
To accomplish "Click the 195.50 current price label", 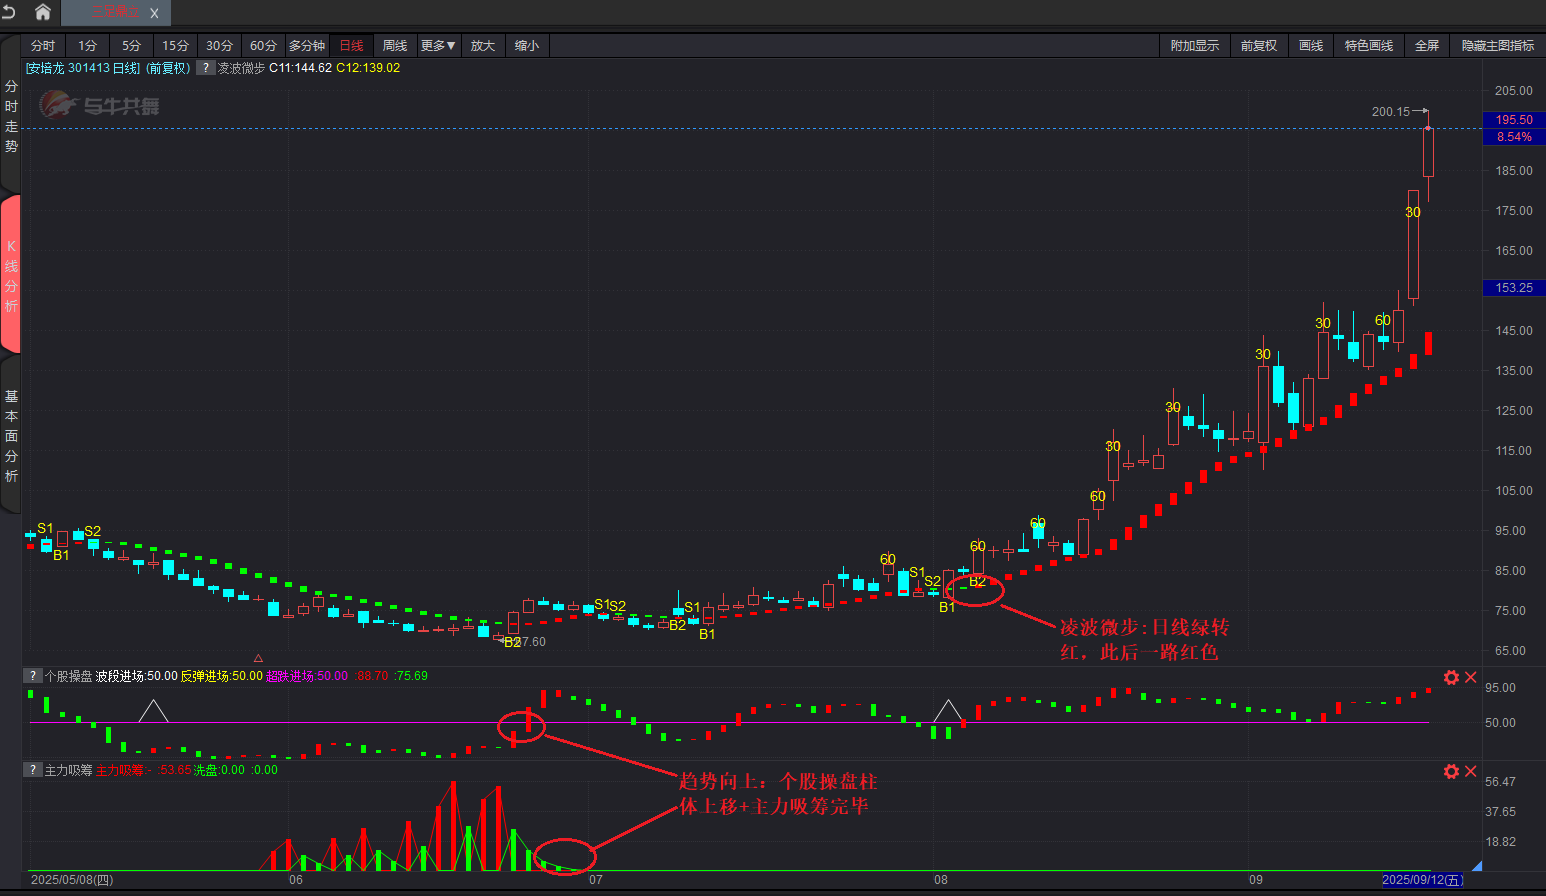I will tap(1514, 120).
